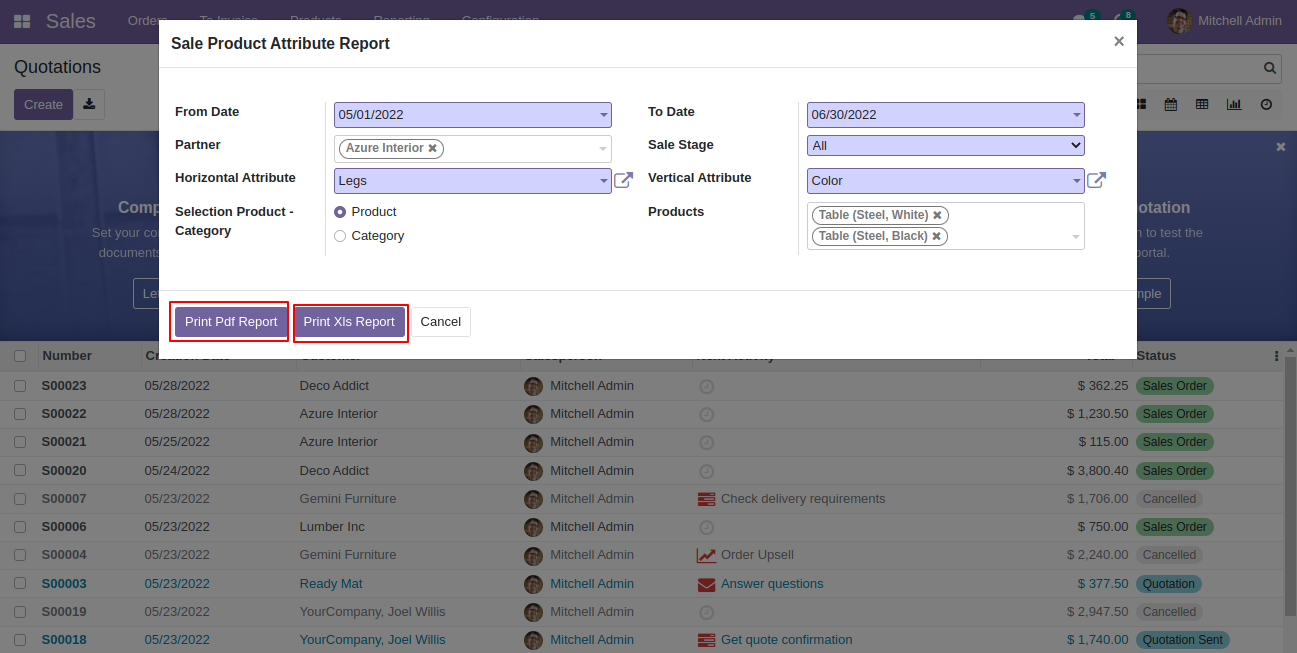Image resolution: width=1297 pixels, height=653 pixels.
Task: Check the checkbox for order S00006
Action: point(20,527)
